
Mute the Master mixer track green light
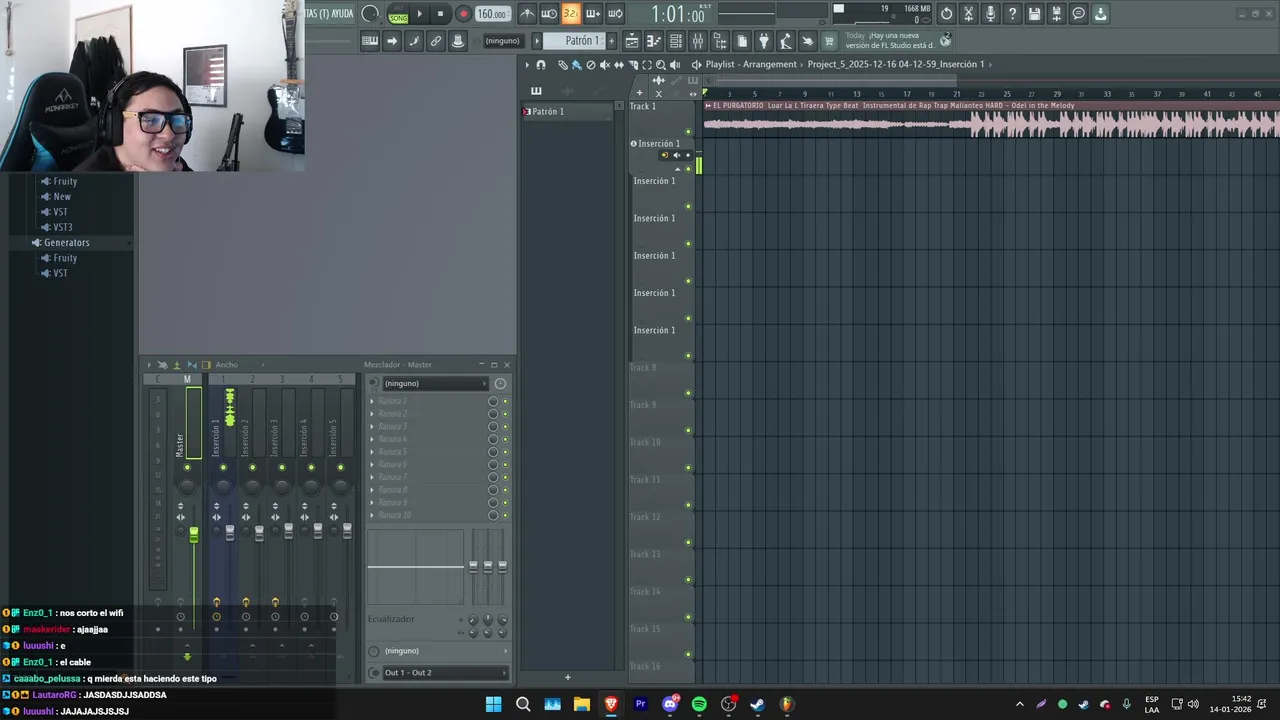[187, 467]
